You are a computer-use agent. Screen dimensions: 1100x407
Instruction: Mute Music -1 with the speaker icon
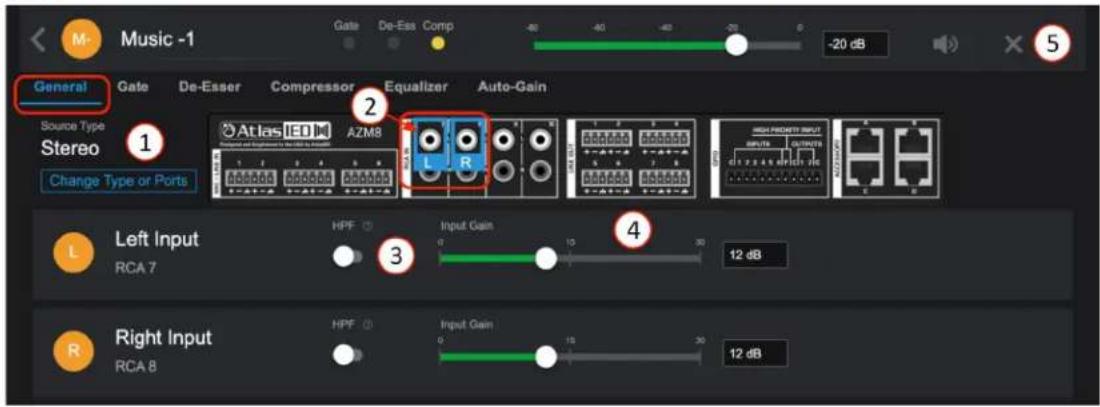945,44
